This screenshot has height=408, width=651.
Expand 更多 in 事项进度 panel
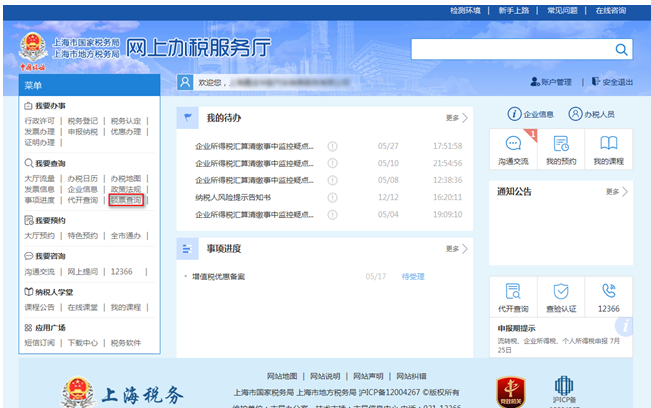(x=456, y=248)
